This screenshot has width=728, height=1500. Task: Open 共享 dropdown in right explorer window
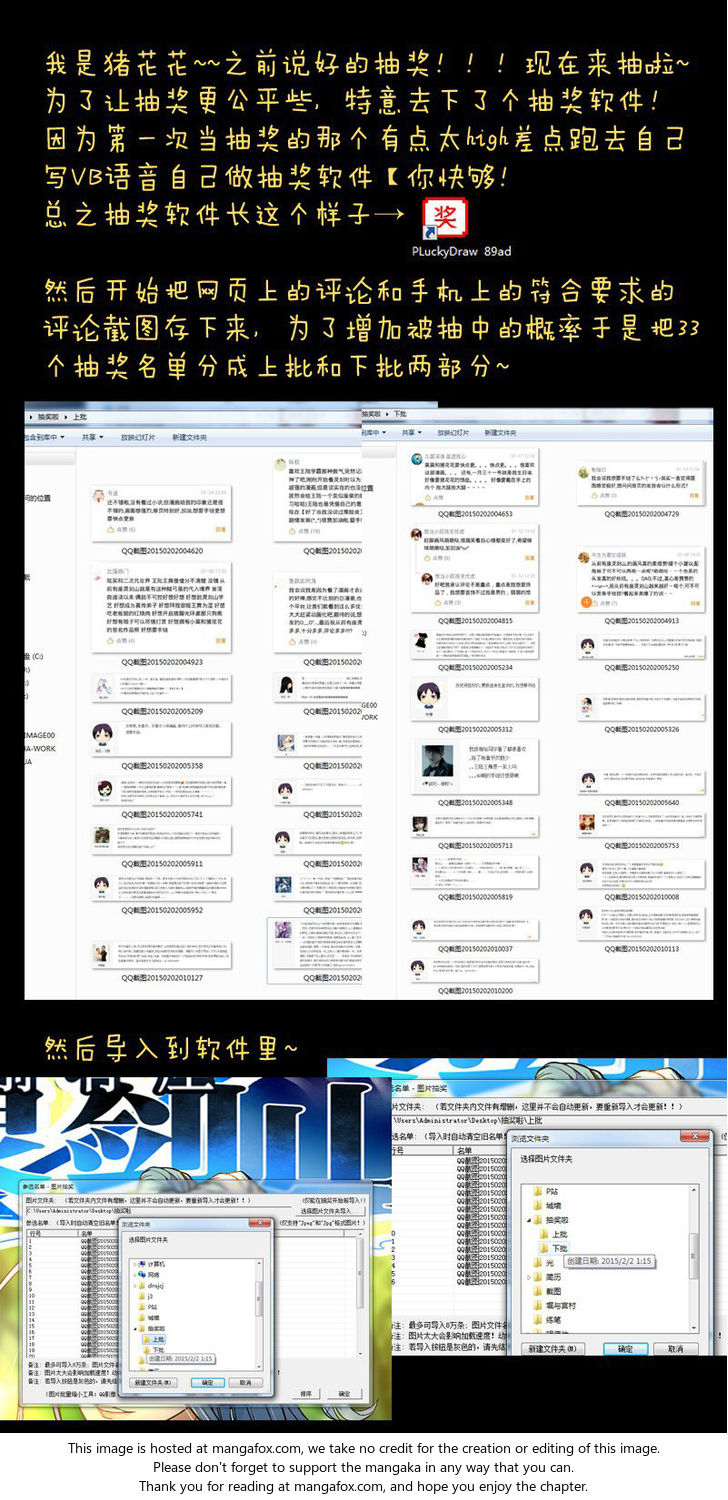coord(410,432)
